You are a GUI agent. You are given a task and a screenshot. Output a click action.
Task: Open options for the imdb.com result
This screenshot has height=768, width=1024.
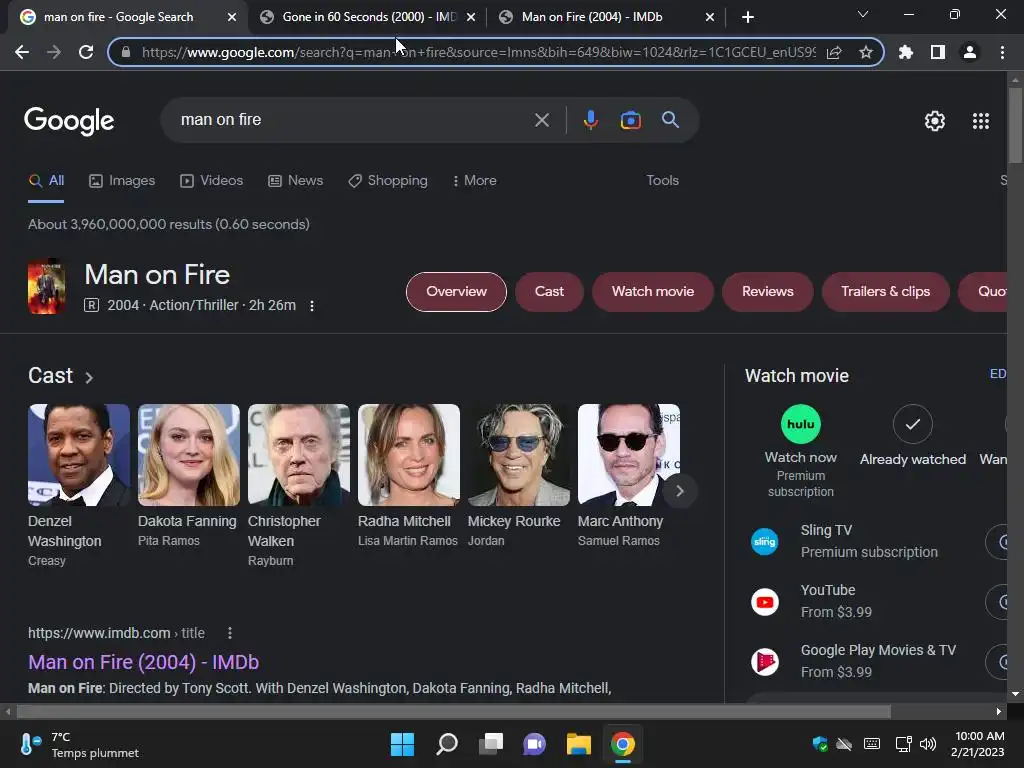click(230, 633)
